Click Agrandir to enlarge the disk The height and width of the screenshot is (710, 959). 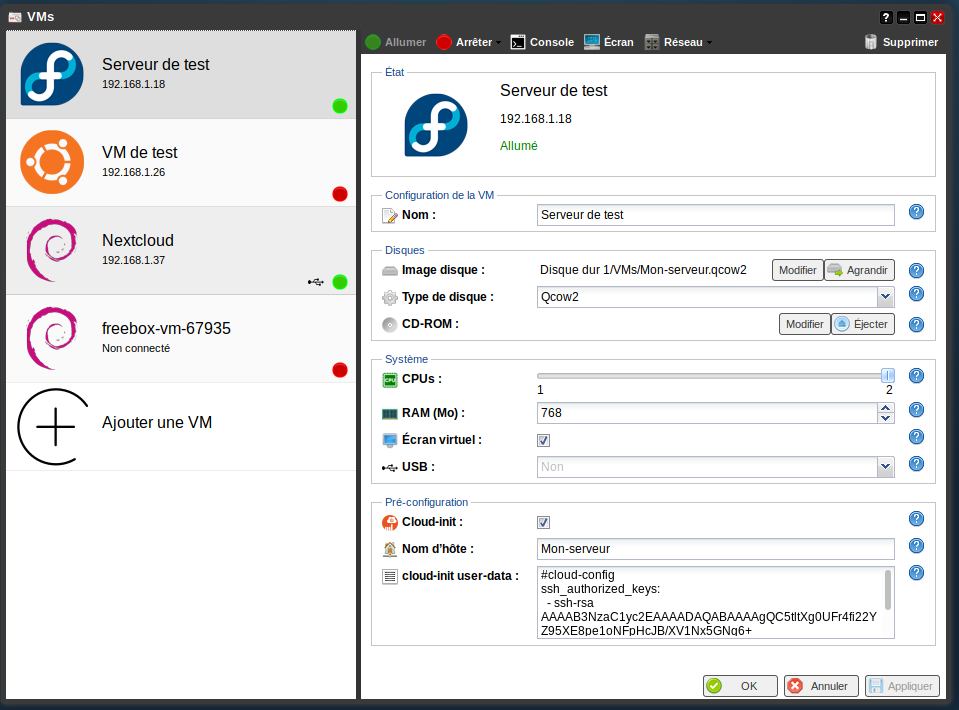859,270
